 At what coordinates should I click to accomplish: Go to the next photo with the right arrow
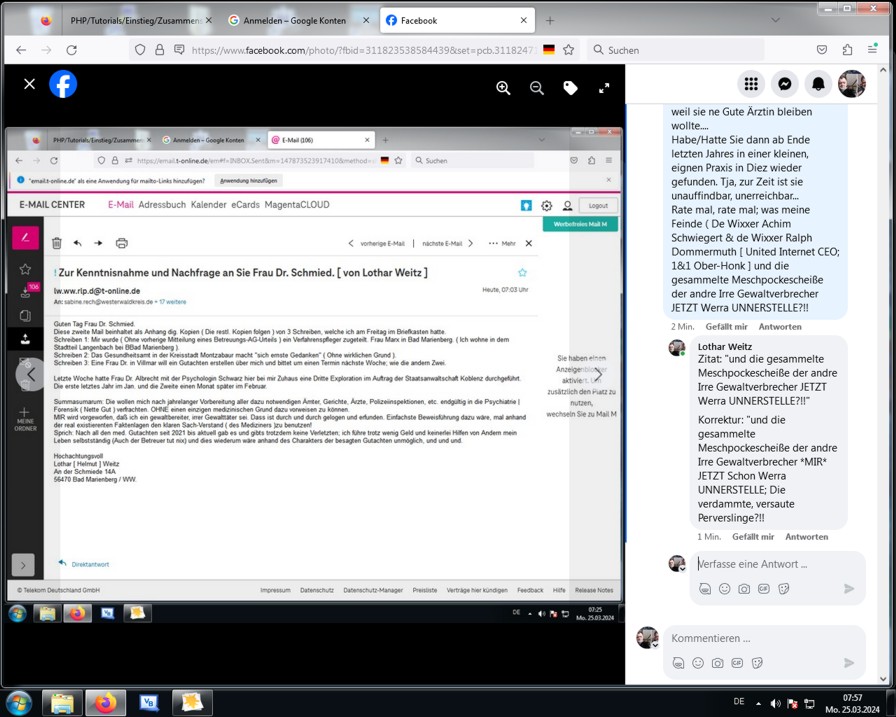click(x=597, y=374)
